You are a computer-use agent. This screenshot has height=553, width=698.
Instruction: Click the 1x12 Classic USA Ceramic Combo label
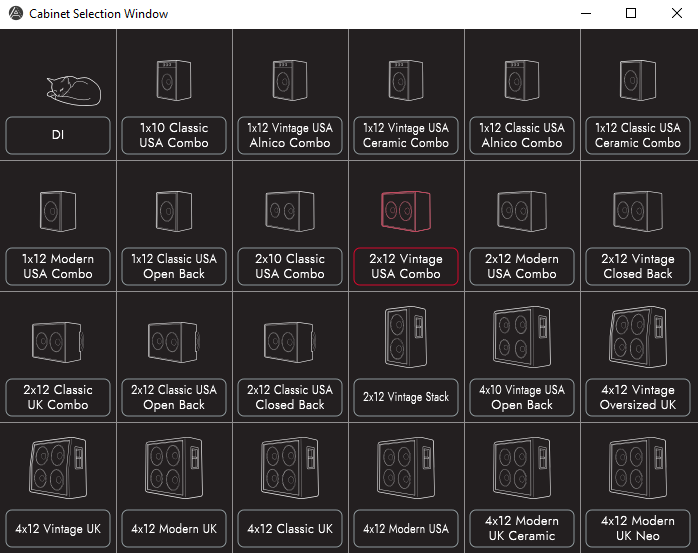(638, 135)
